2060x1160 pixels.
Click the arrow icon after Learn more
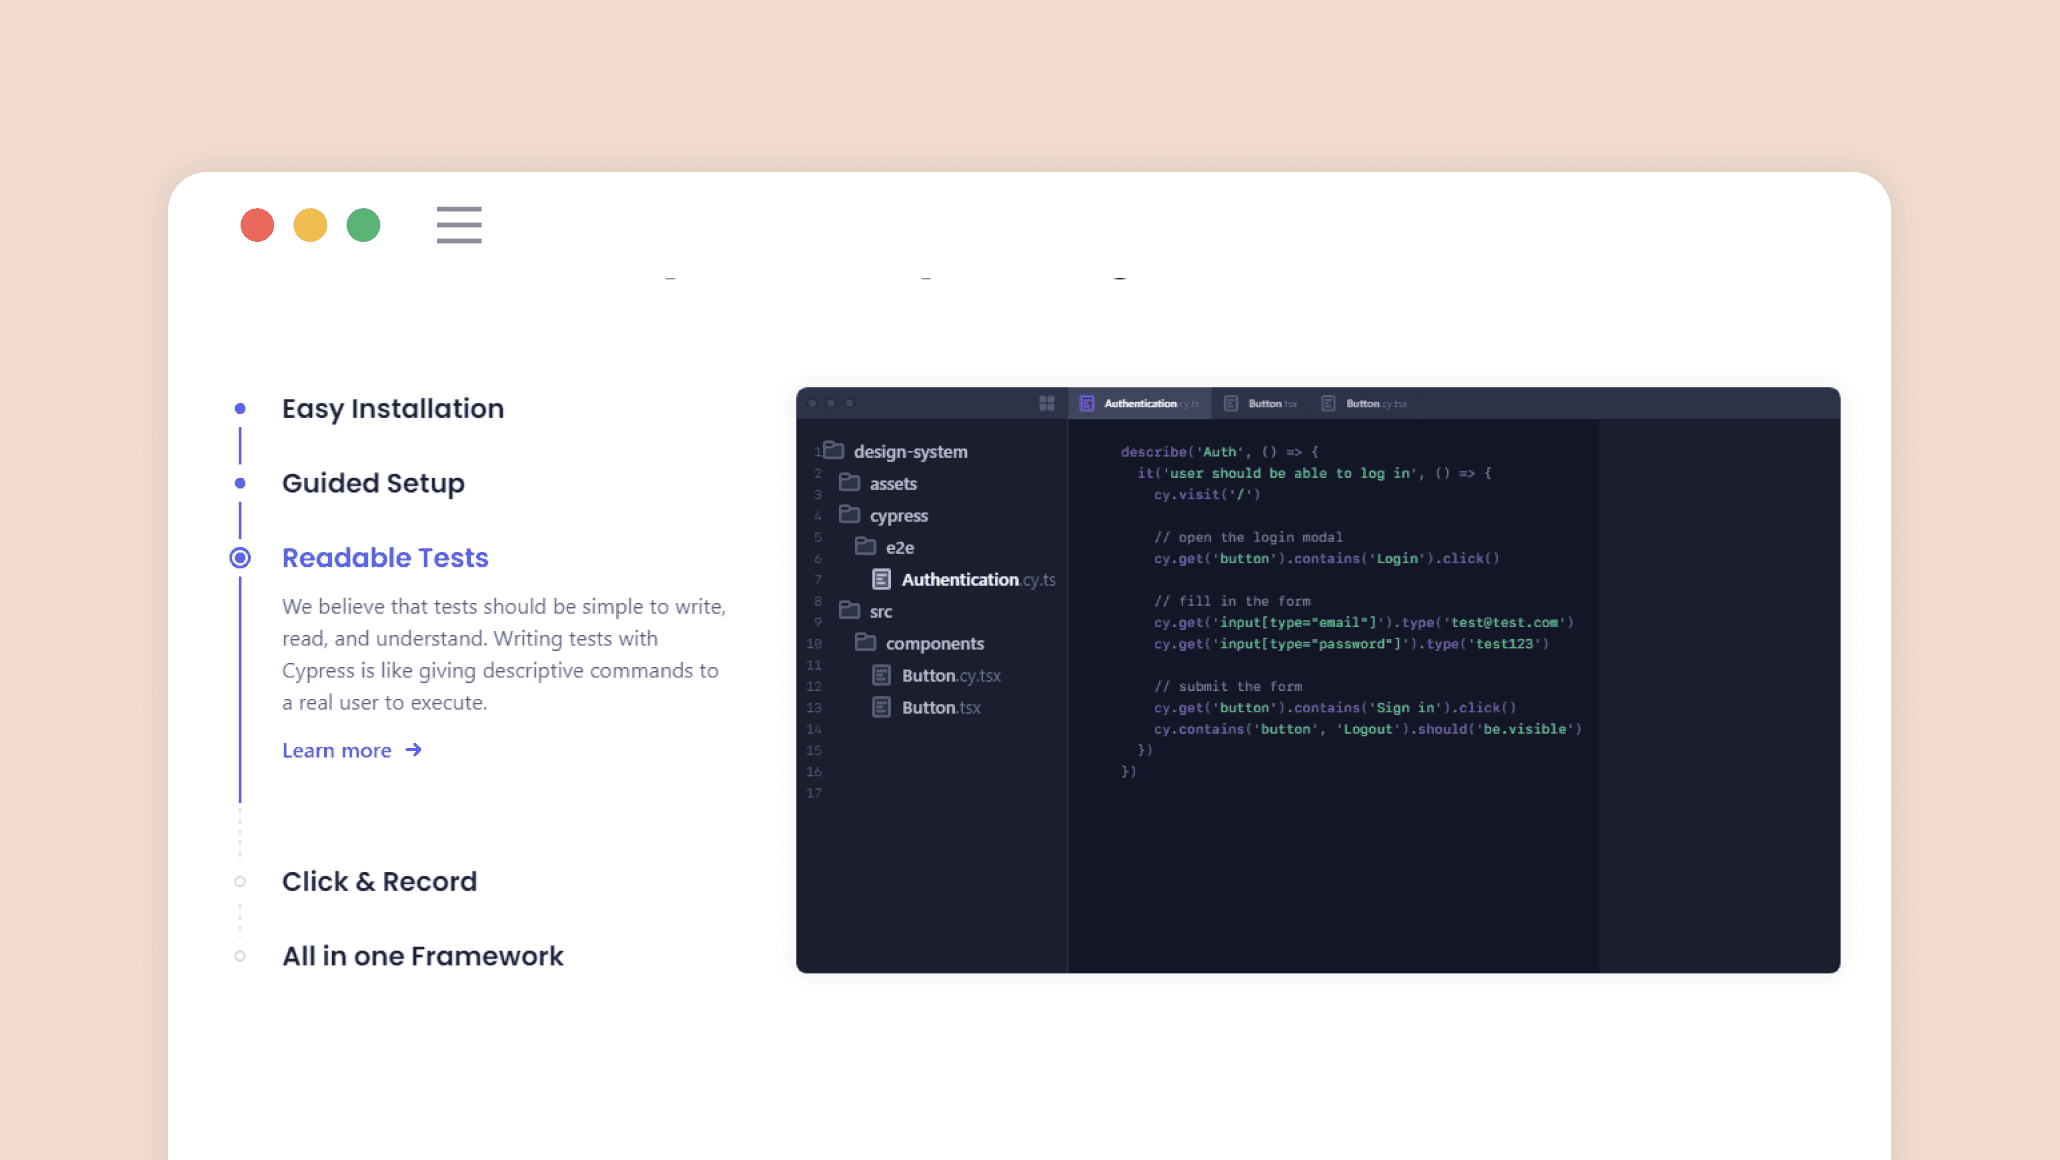coord(414,750)
